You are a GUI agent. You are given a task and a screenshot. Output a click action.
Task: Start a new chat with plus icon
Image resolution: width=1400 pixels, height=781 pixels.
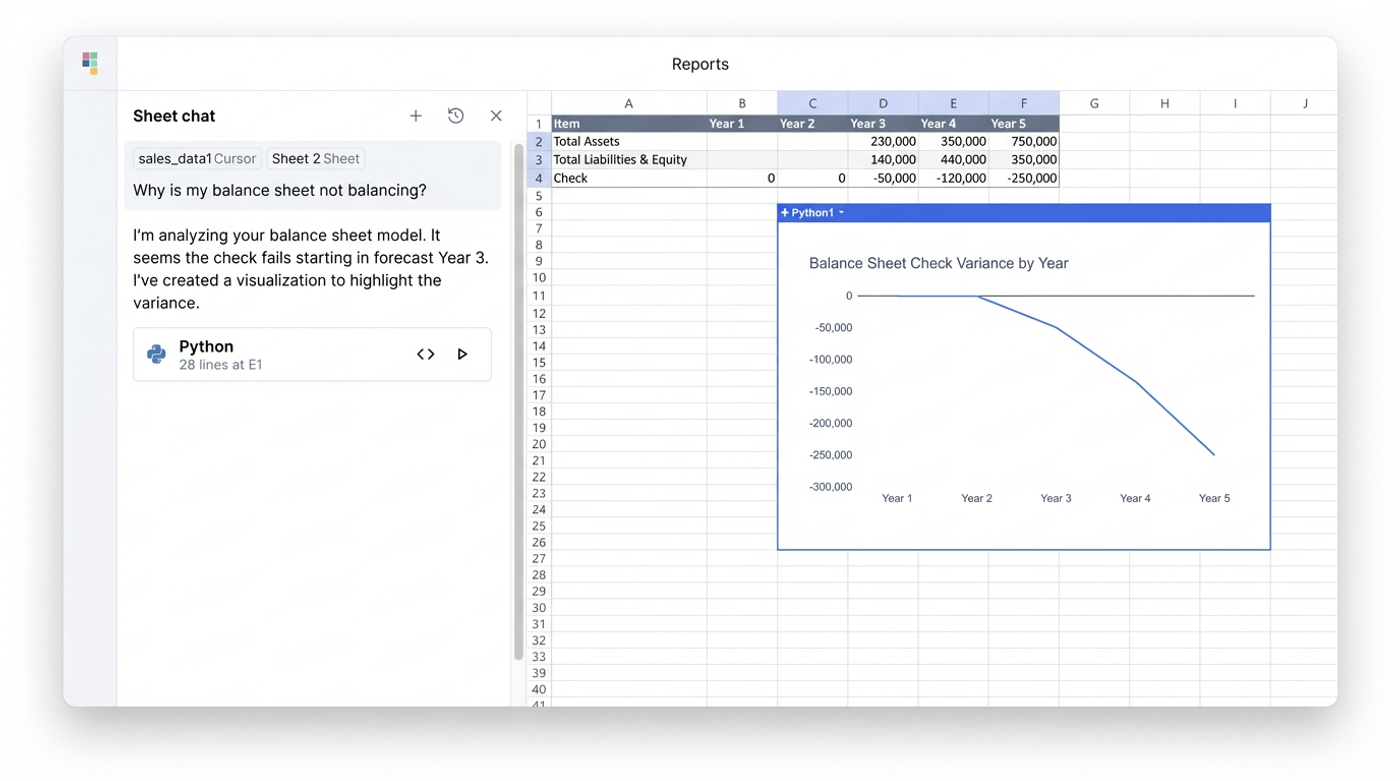[416, 116]
